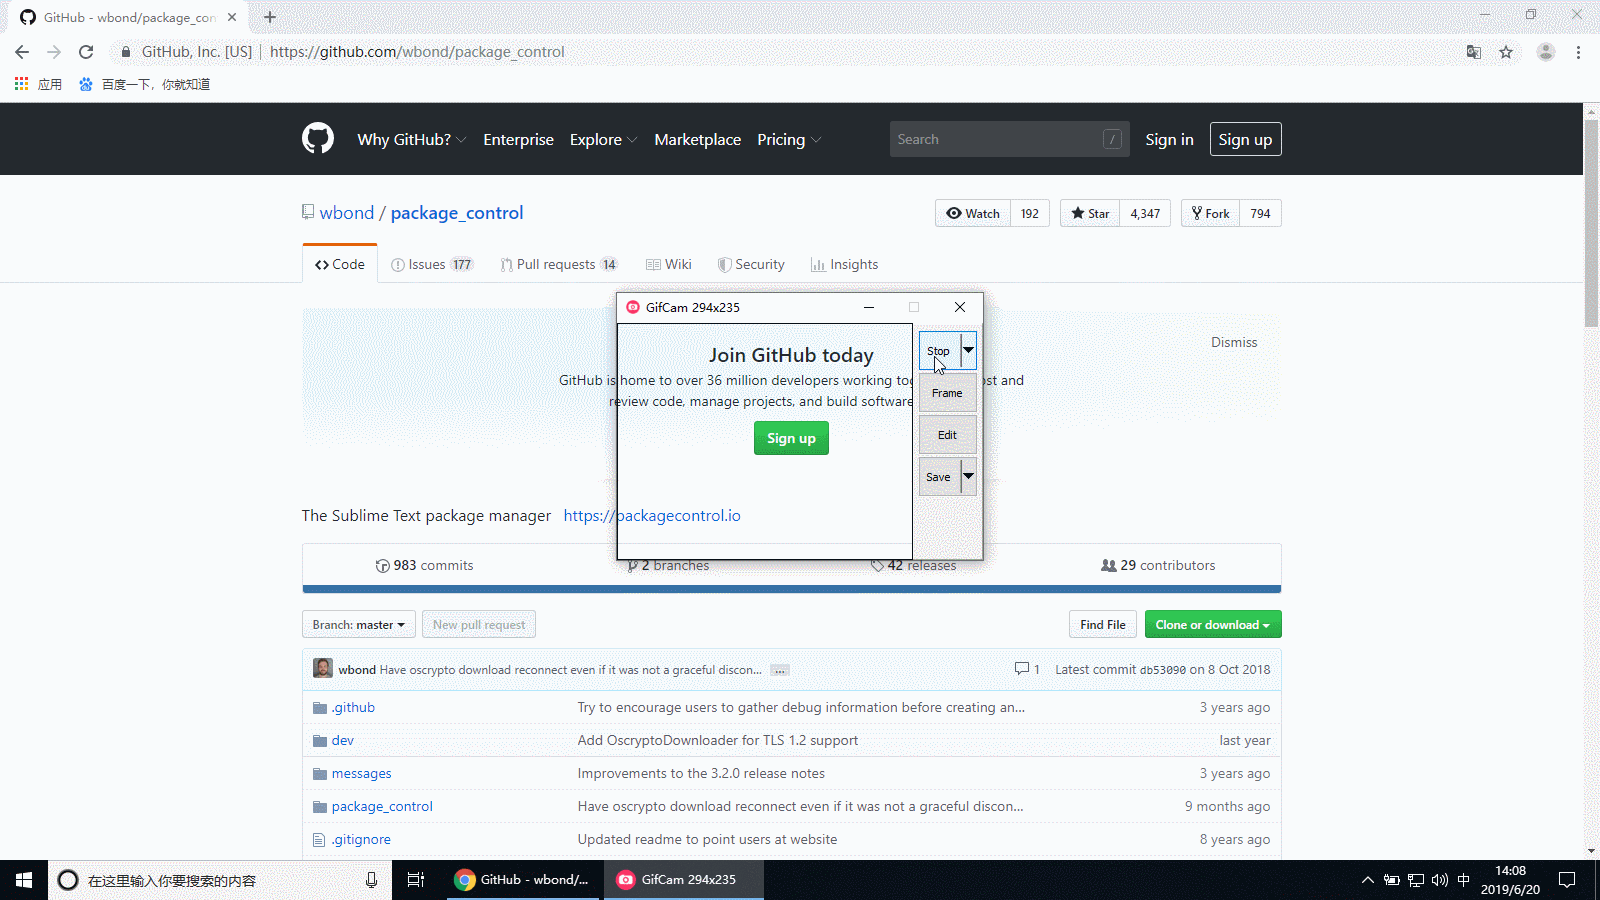Screen dimensions: 1600x900
Task: Open the Action Center notifications icon
Action: coord(1567,880)
